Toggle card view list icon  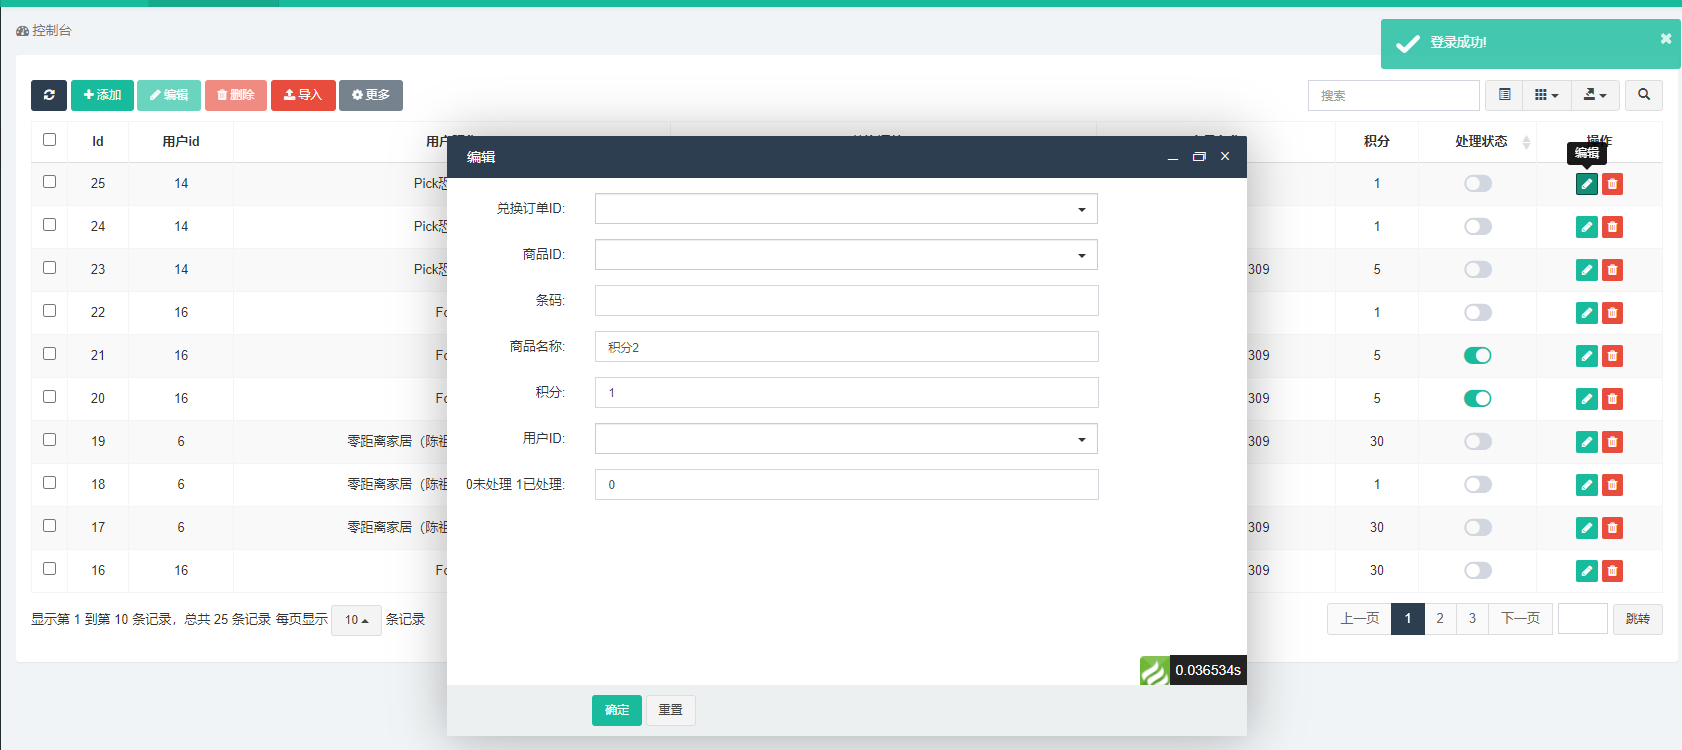pos(1504,95)
